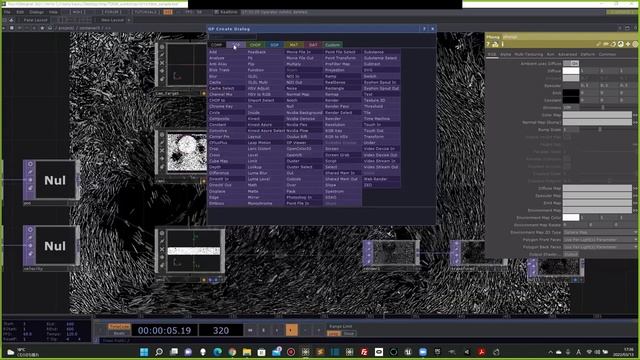
Task: Select the Threshold operator entry
Action: [x=381, y=106]
